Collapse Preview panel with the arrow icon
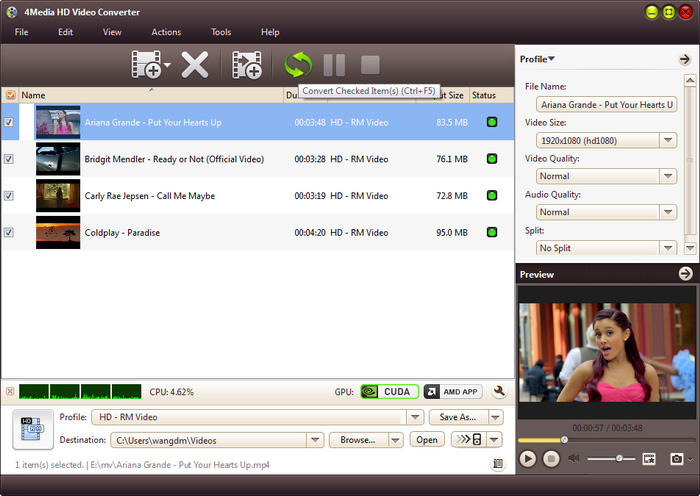 [685, 274]
